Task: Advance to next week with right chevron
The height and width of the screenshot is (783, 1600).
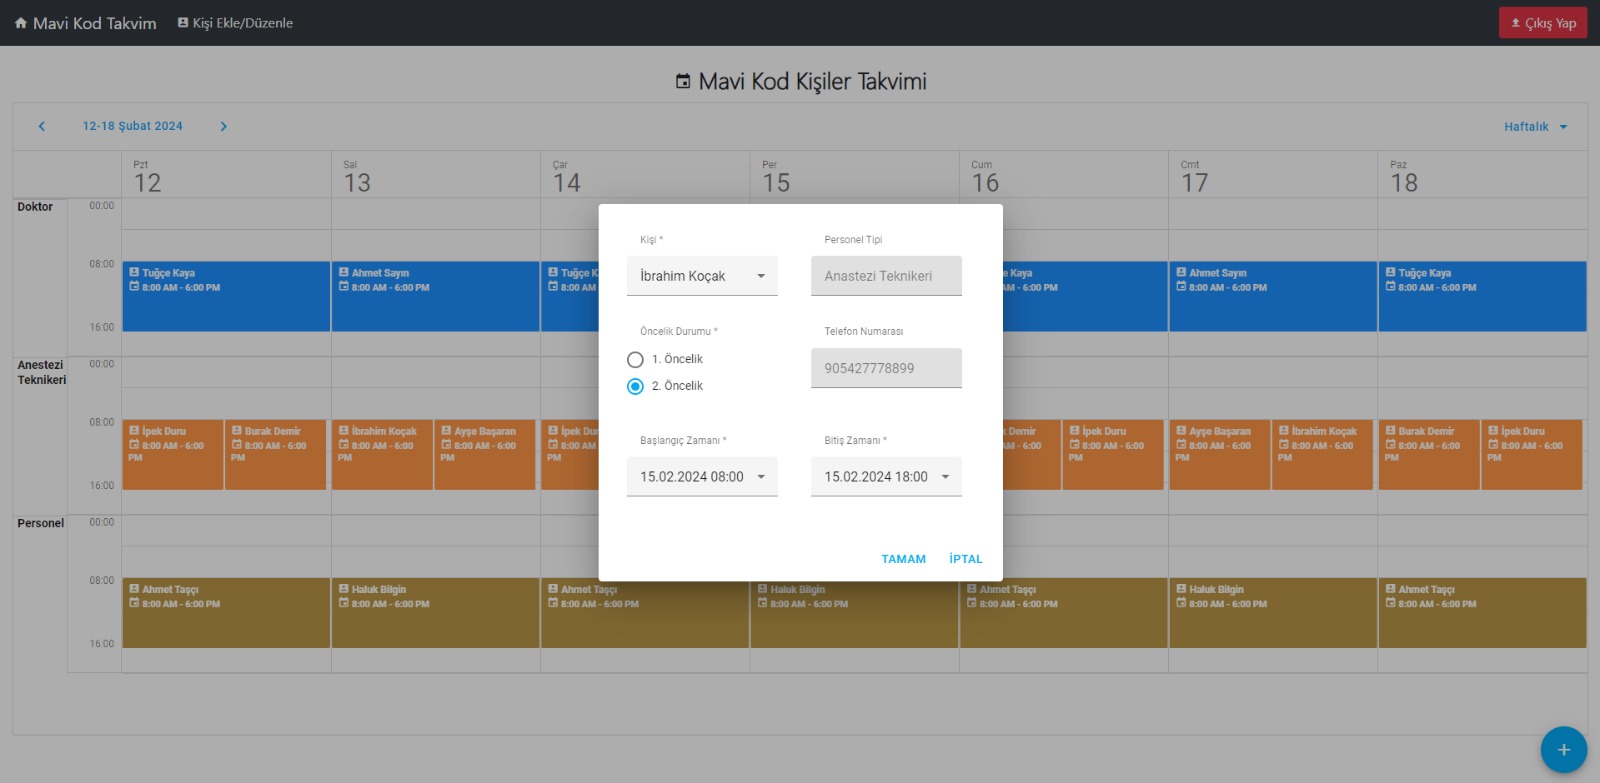Action: (223, 126)
